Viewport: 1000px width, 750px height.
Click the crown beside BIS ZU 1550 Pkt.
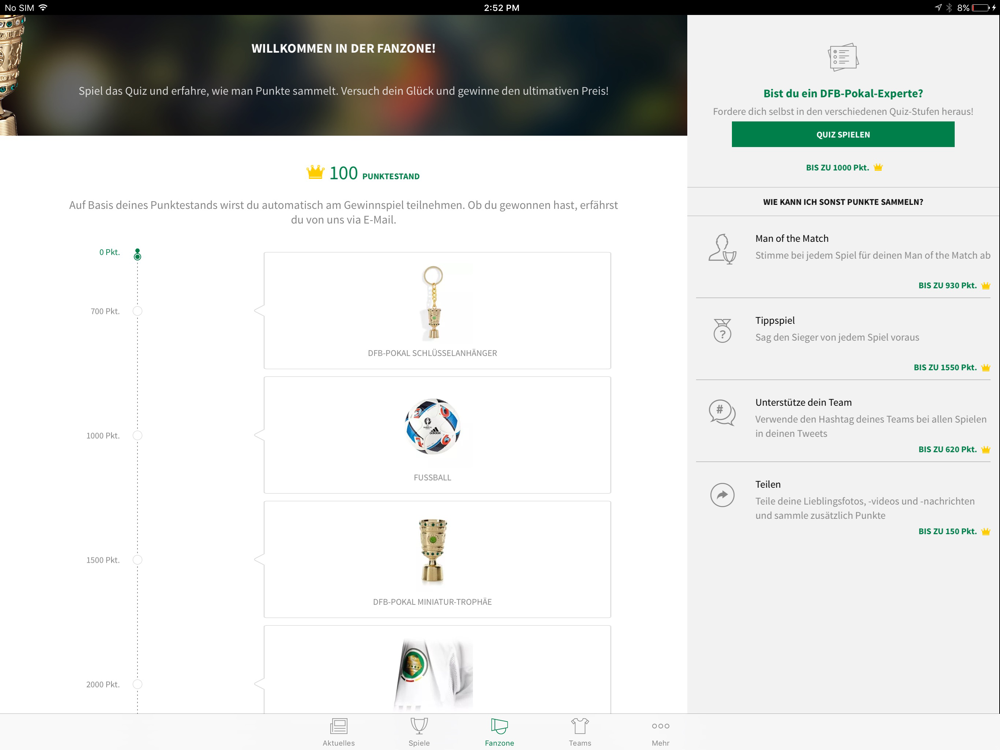pos(985,367)
